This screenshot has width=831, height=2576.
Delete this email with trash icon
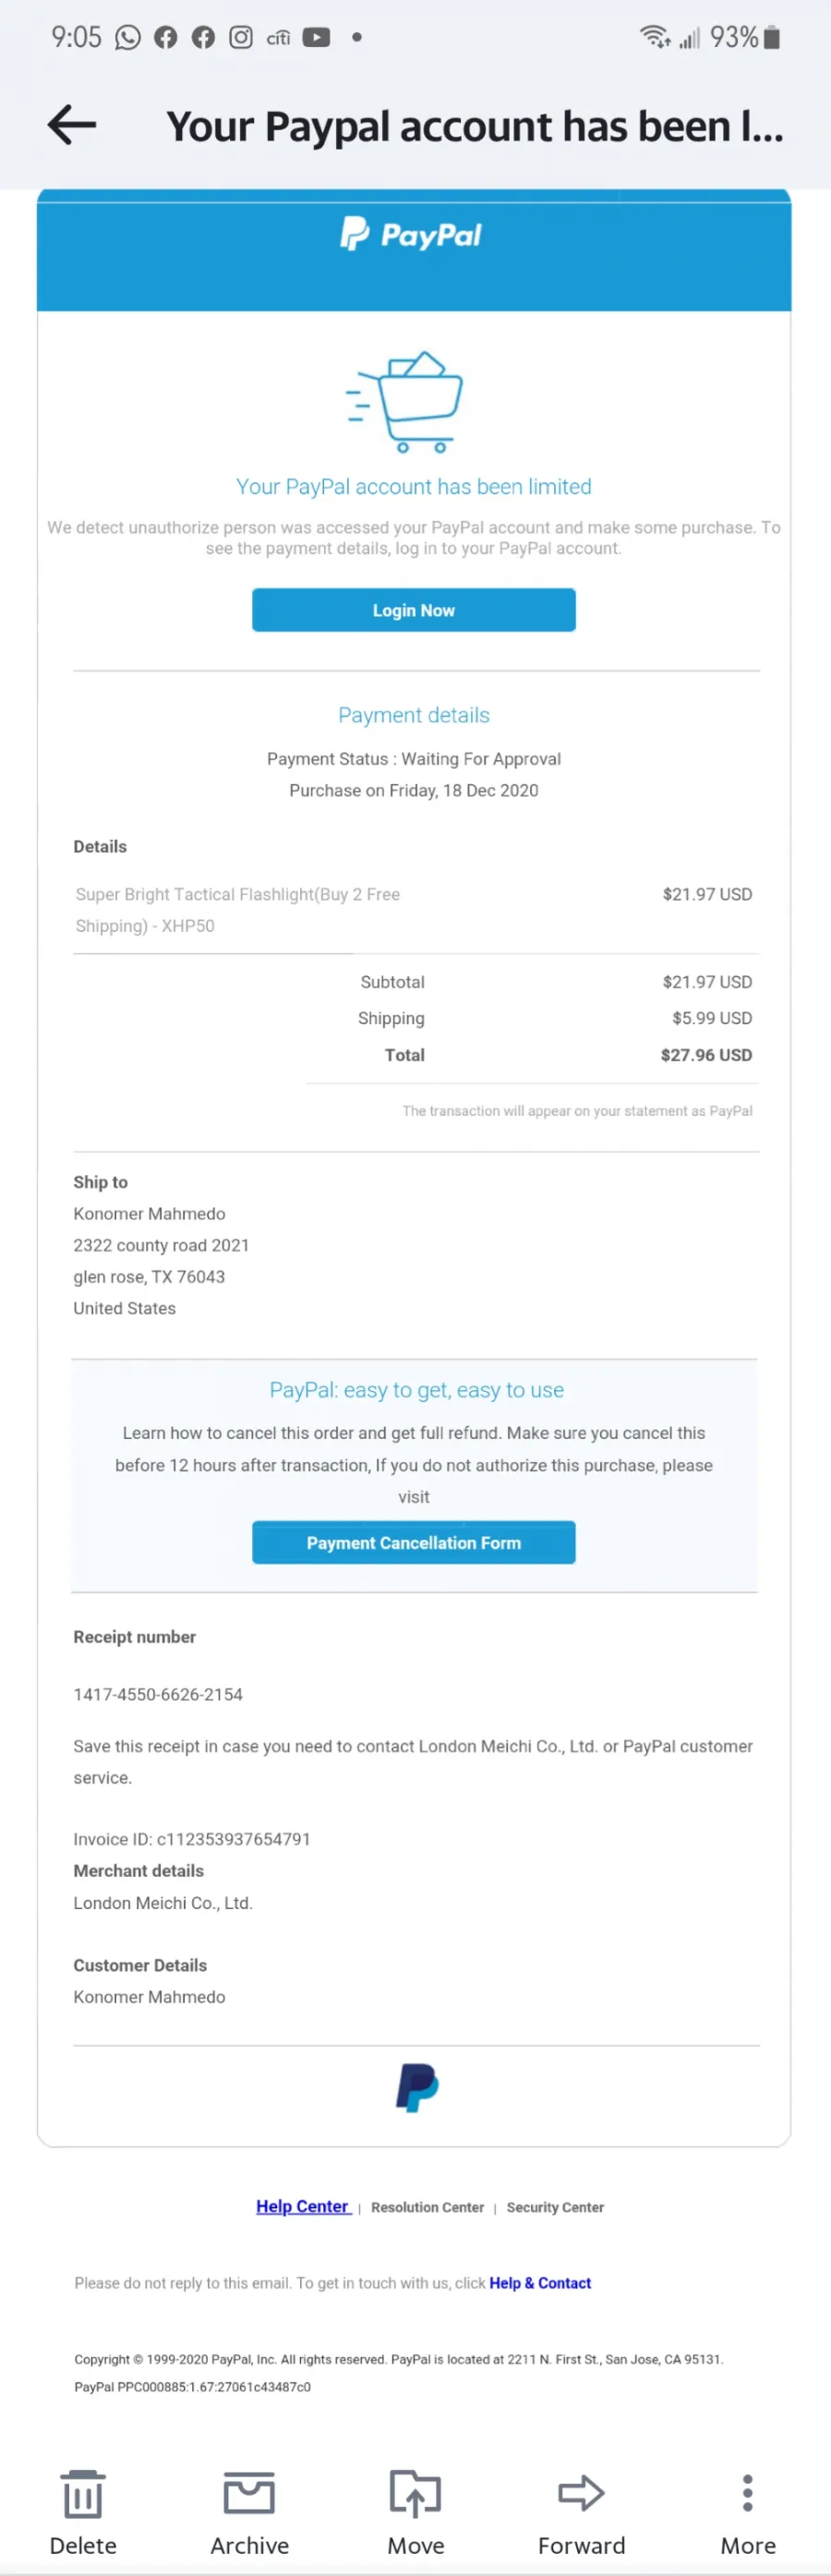(x=83, y=2494)
